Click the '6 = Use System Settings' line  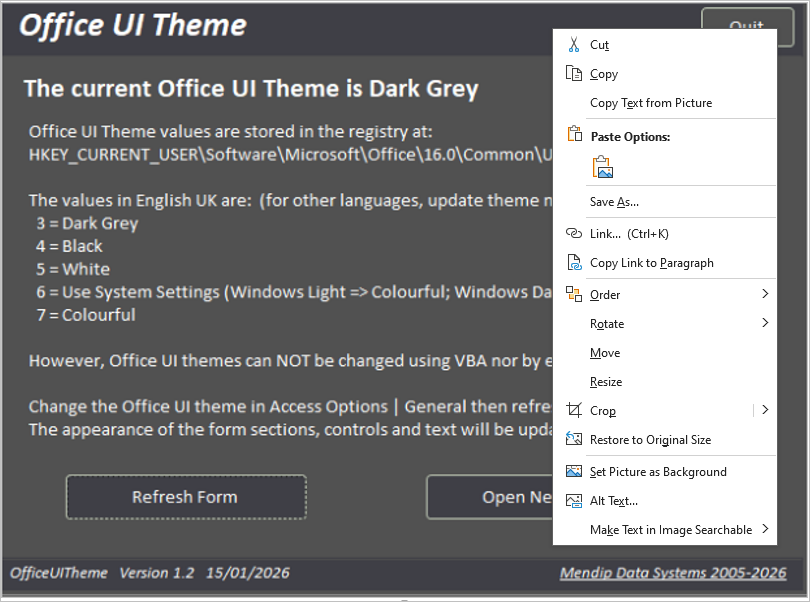tap(294, 292)
